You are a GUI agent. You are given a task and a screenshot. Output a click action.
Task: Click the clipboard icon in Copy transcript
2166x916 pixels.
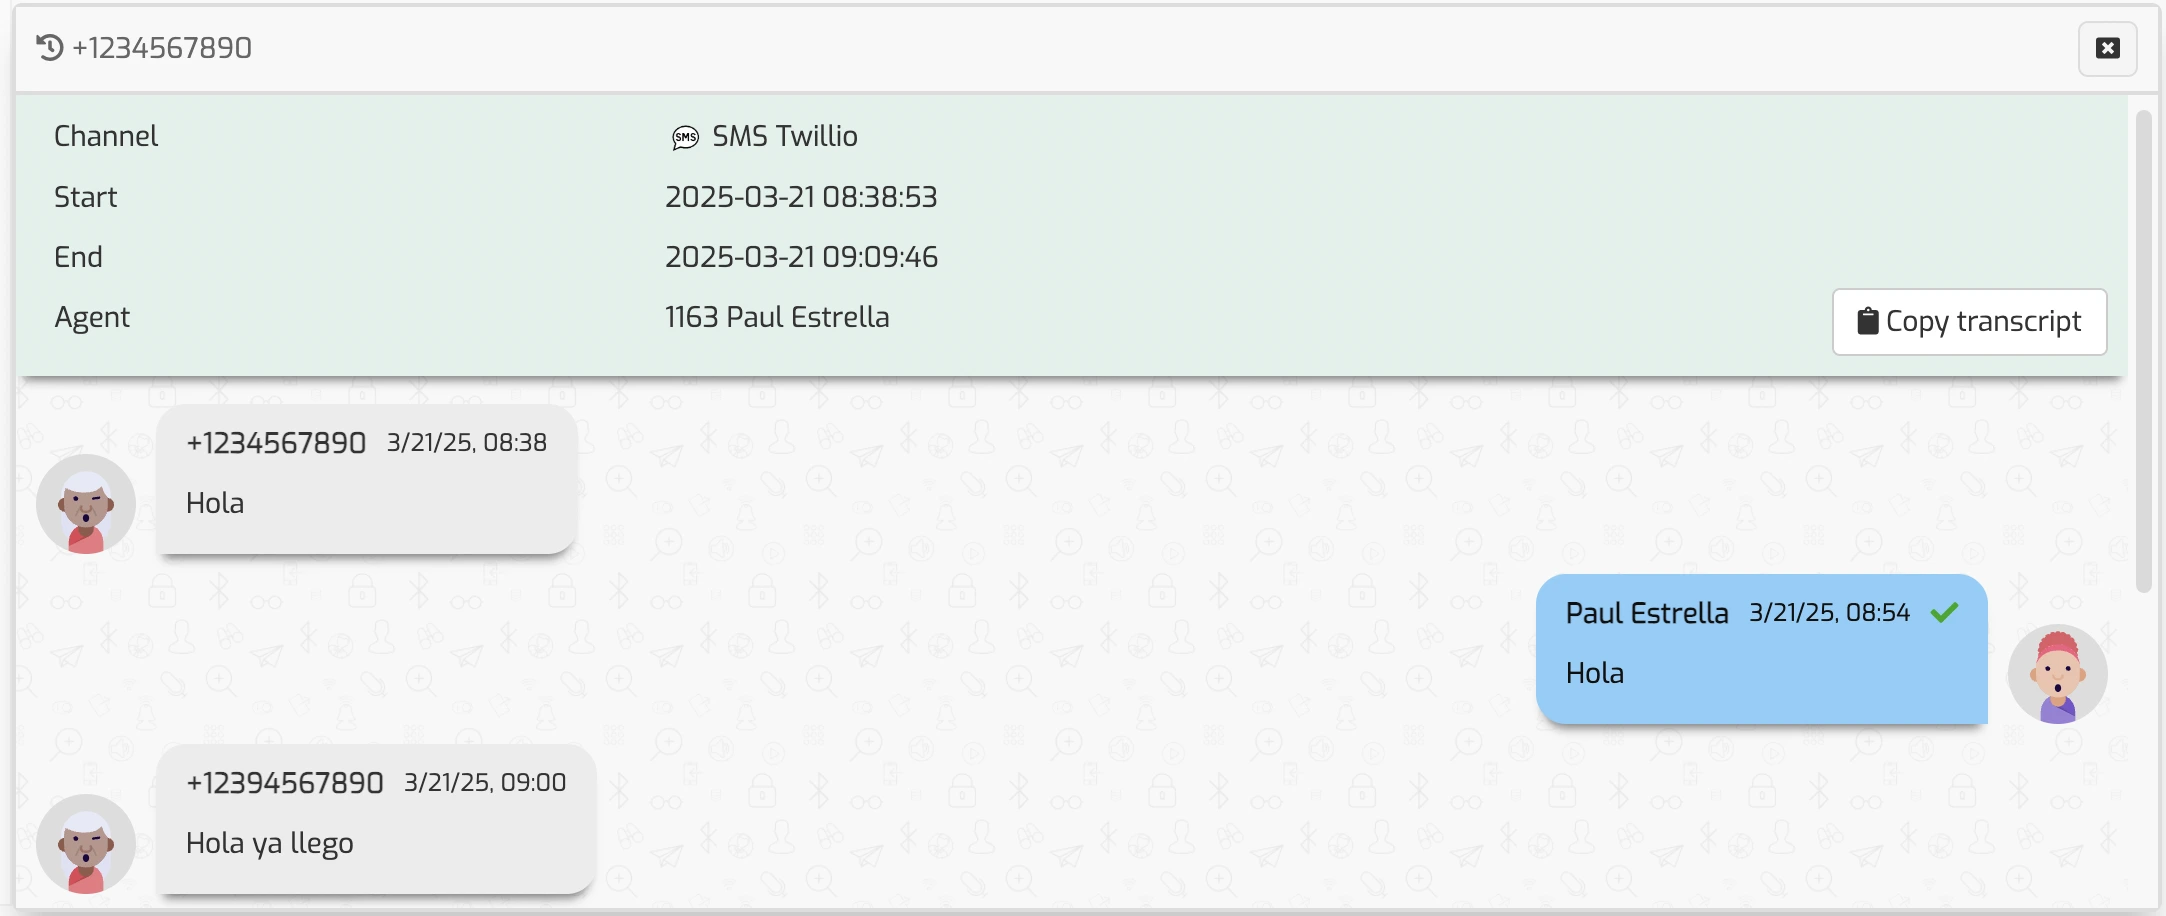coord(1869,321)
